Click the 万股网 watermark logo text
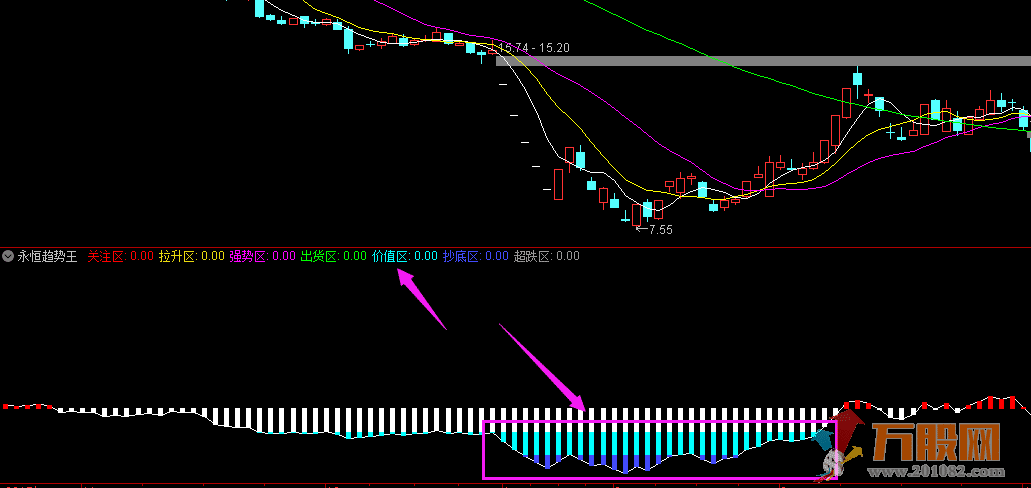 (935, 443)
